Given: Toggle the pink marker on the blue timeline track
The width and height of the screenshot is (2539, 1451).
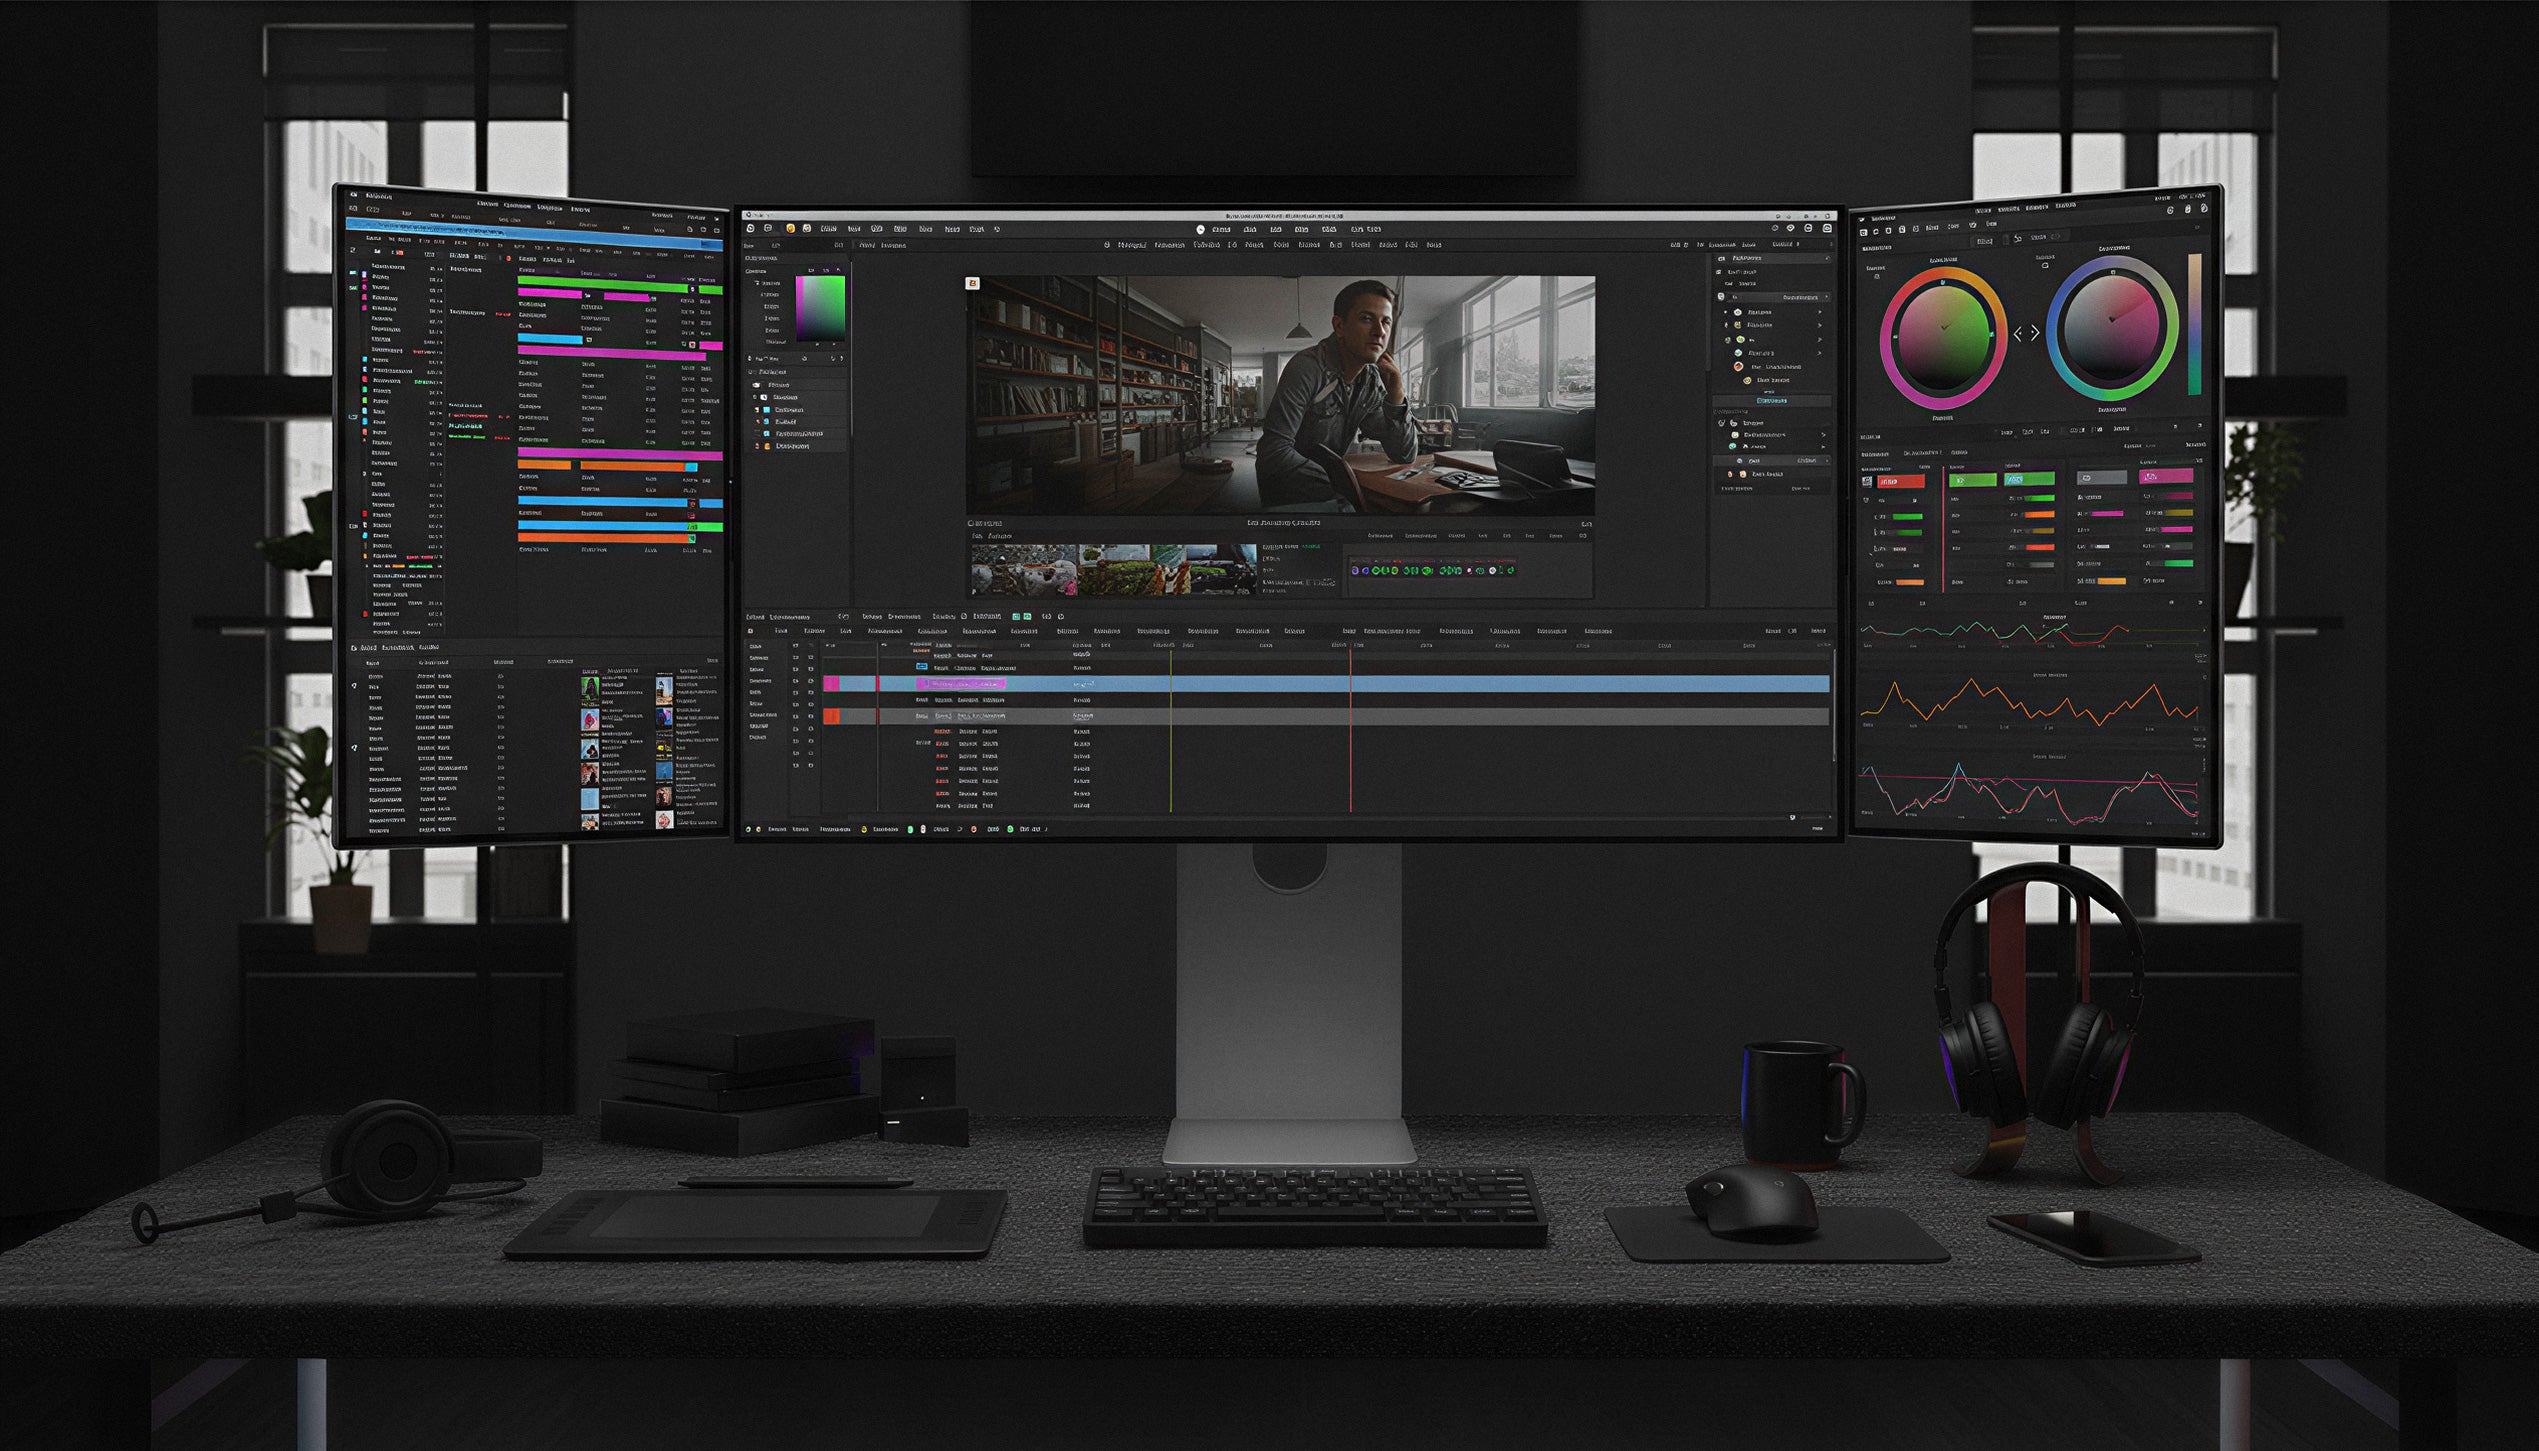Looking at the screenshot, I should (831, 684).
